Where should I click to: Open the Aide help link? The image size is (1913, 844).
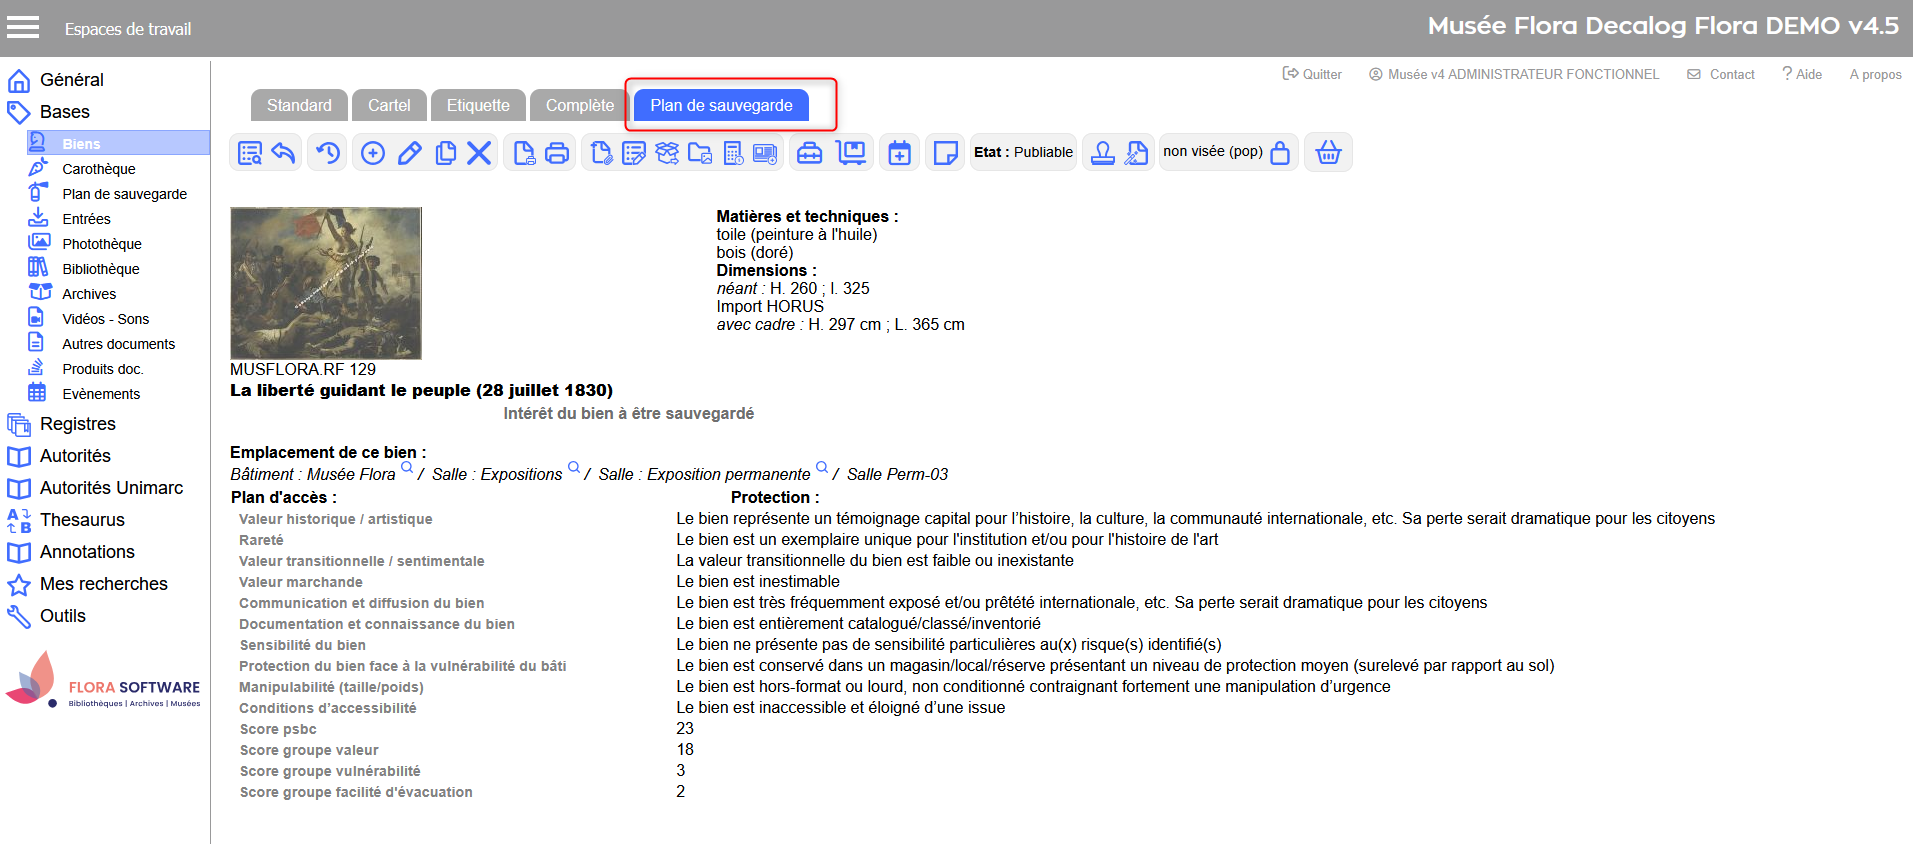pos(1802,74)
